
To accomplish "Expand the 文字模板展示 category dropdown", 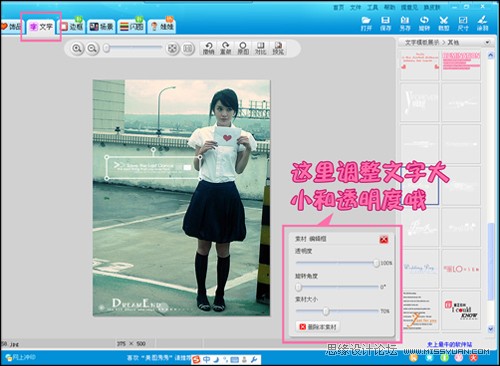I will (487, 42).
